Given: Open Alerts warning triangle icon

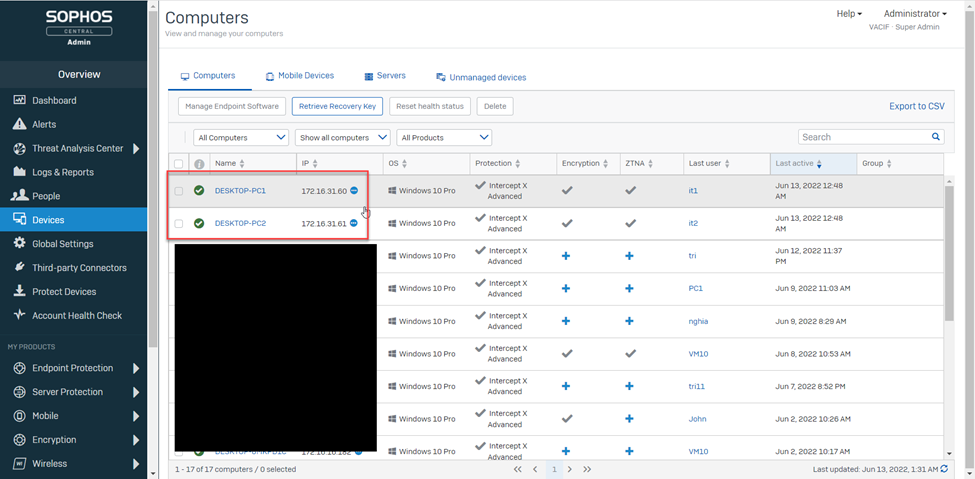Looking at the screenshot, I should point(19,124).
